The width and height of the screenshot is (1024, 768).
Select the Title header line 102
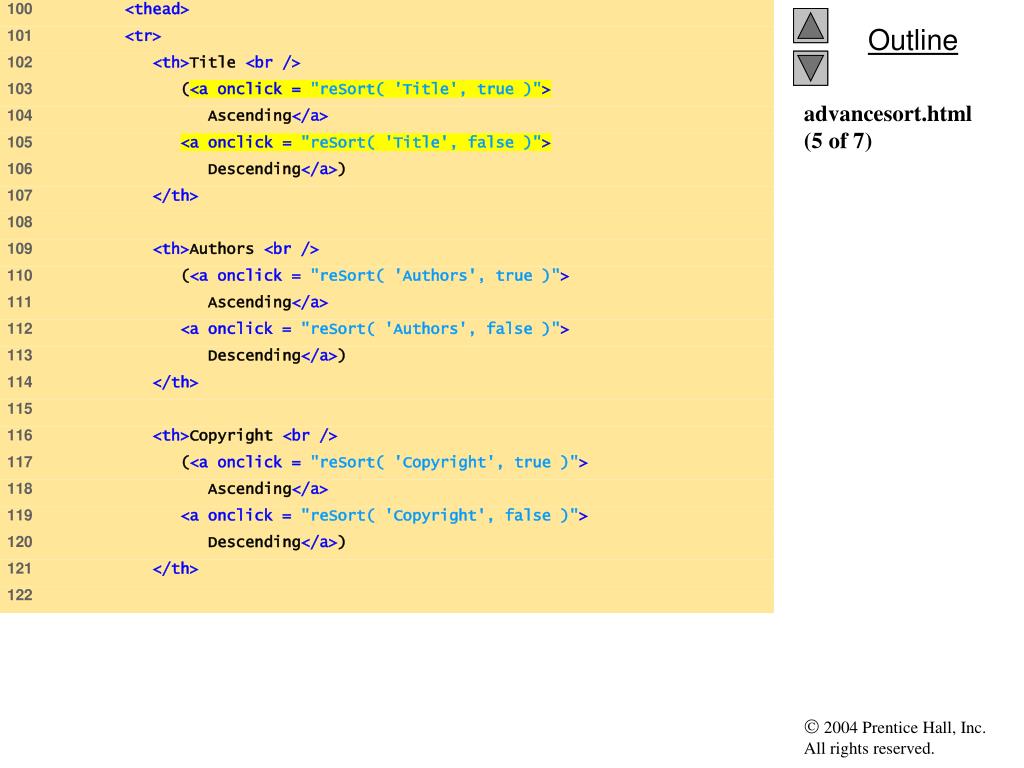click(x=227, y=63)
